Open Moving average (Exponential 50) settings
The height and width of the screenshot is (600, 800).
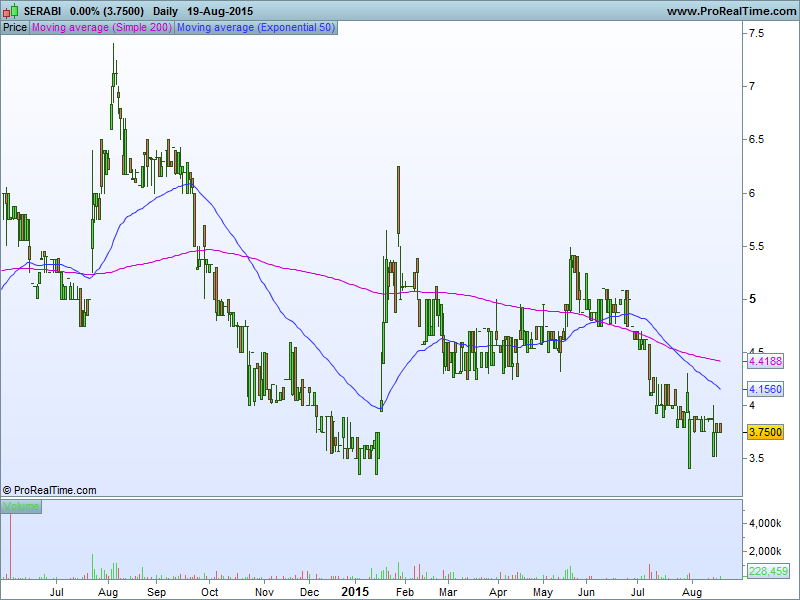[x=256, y=28]
